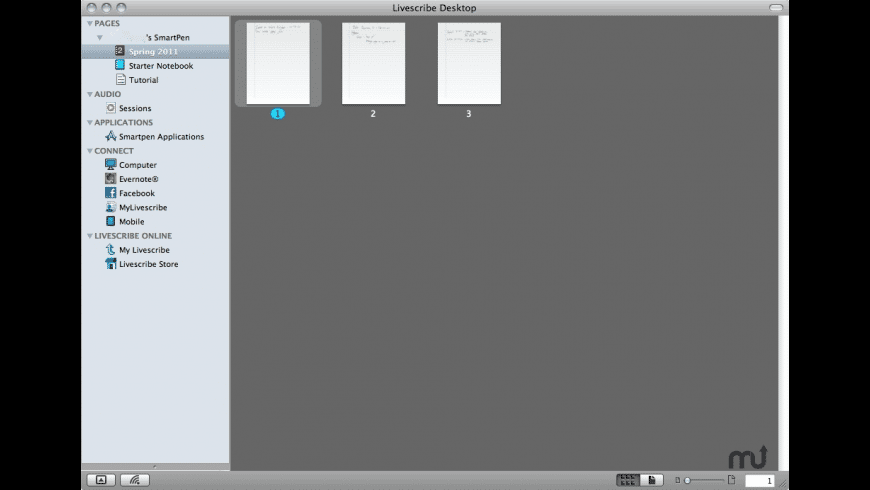Click the toolbar toggle pill button
The image size is (870, 490).
point(776,7)
